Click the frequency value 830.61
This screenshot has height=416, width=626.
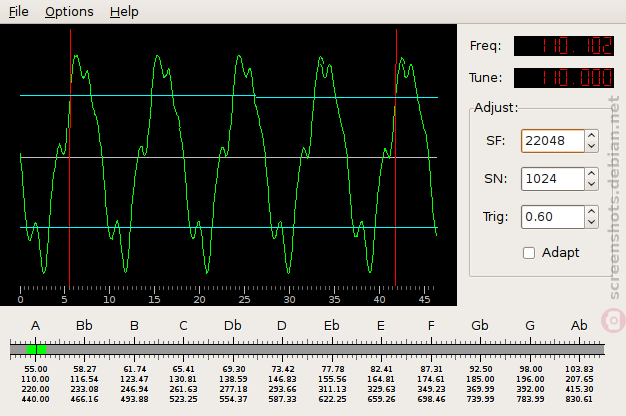(579, 399)
